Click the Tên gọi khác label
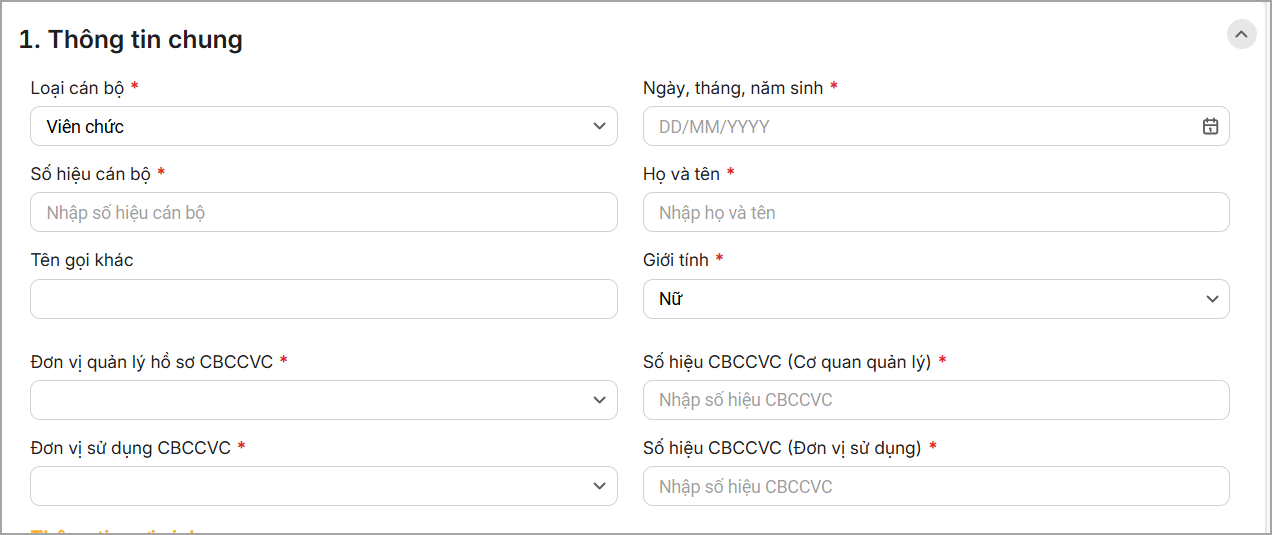Image resolution: width=1272 pixels, height=535 pixels. coord(82,260)
